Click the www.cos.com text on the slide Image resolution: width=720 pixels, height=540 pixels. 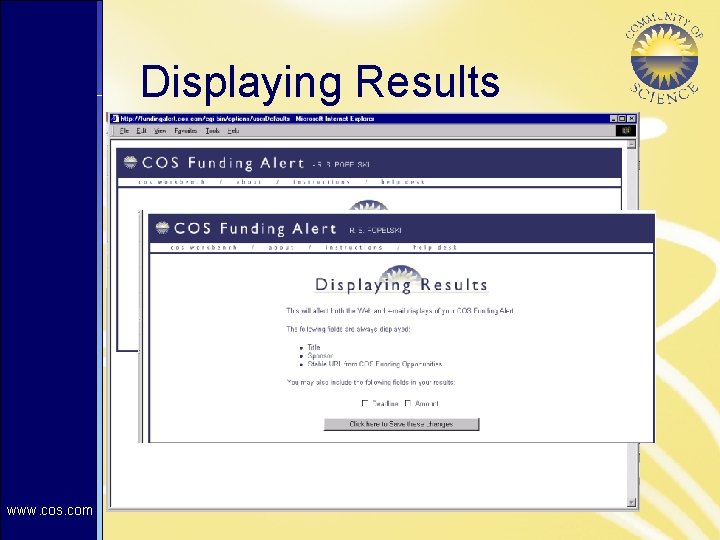50,511
